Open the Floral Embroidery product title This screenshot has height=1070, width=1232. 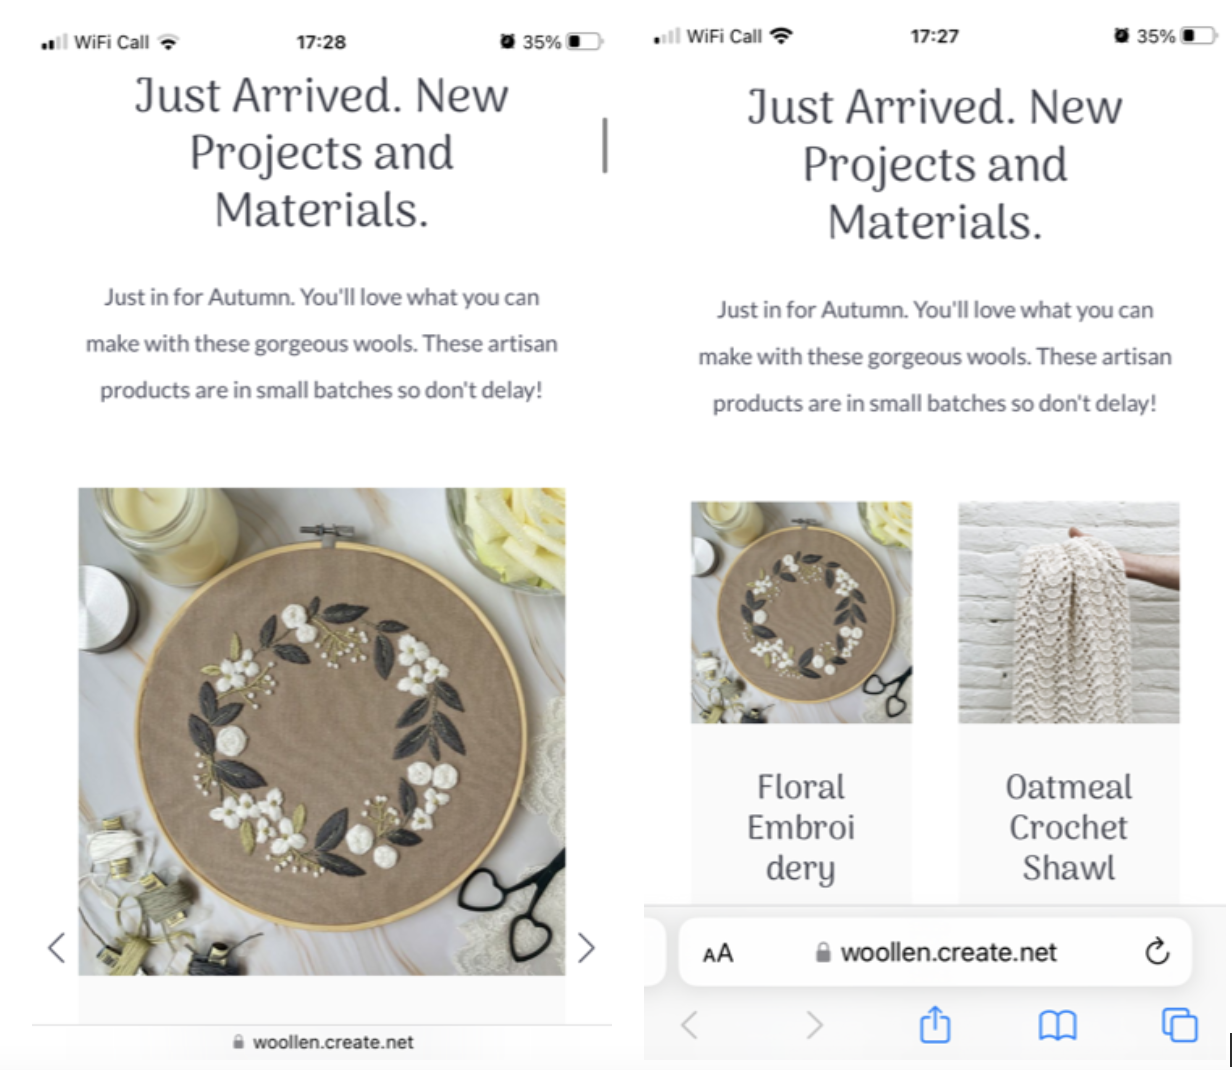[x=801, y=827]
